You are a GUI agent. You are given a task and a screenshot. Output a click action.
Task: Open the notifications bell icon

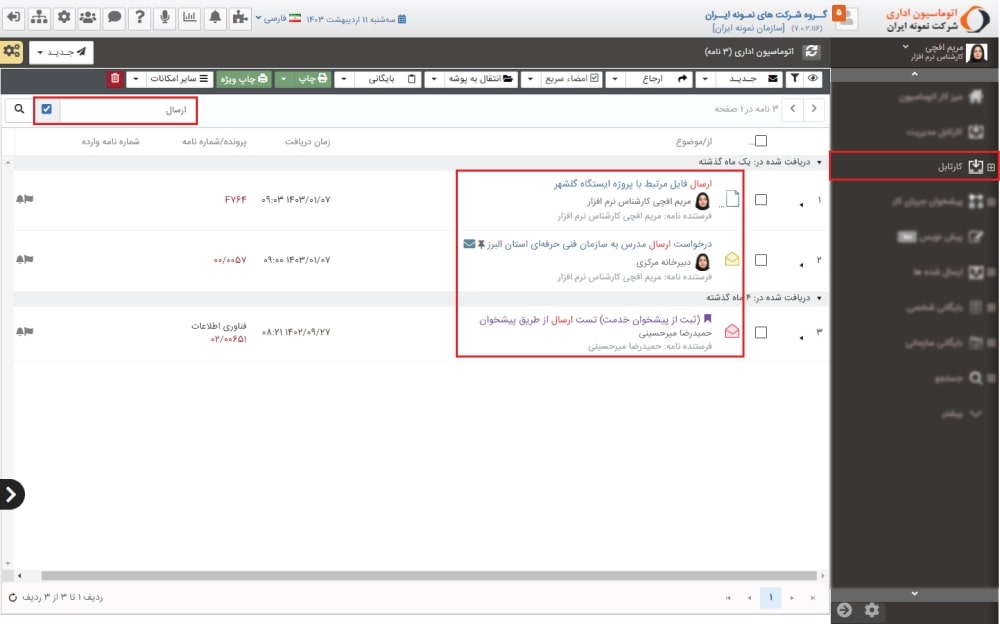click(x=214, y=17)
